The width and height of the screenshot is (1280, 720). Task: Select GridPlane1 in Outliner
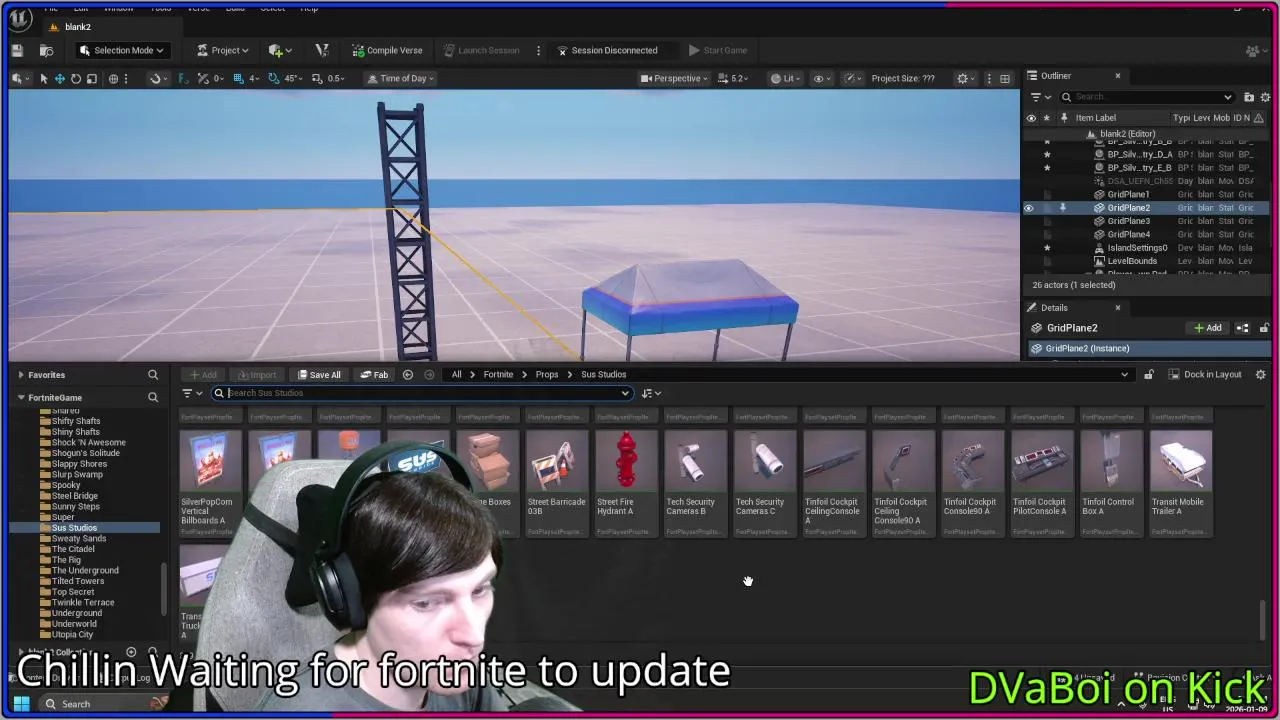pos(1128,194)
